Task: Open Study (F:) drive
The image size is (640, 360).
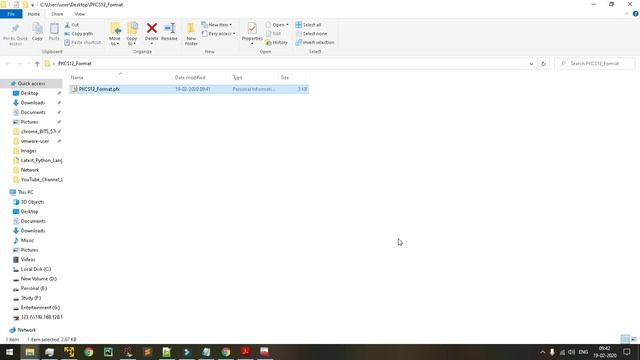Action: click(31, 298)
